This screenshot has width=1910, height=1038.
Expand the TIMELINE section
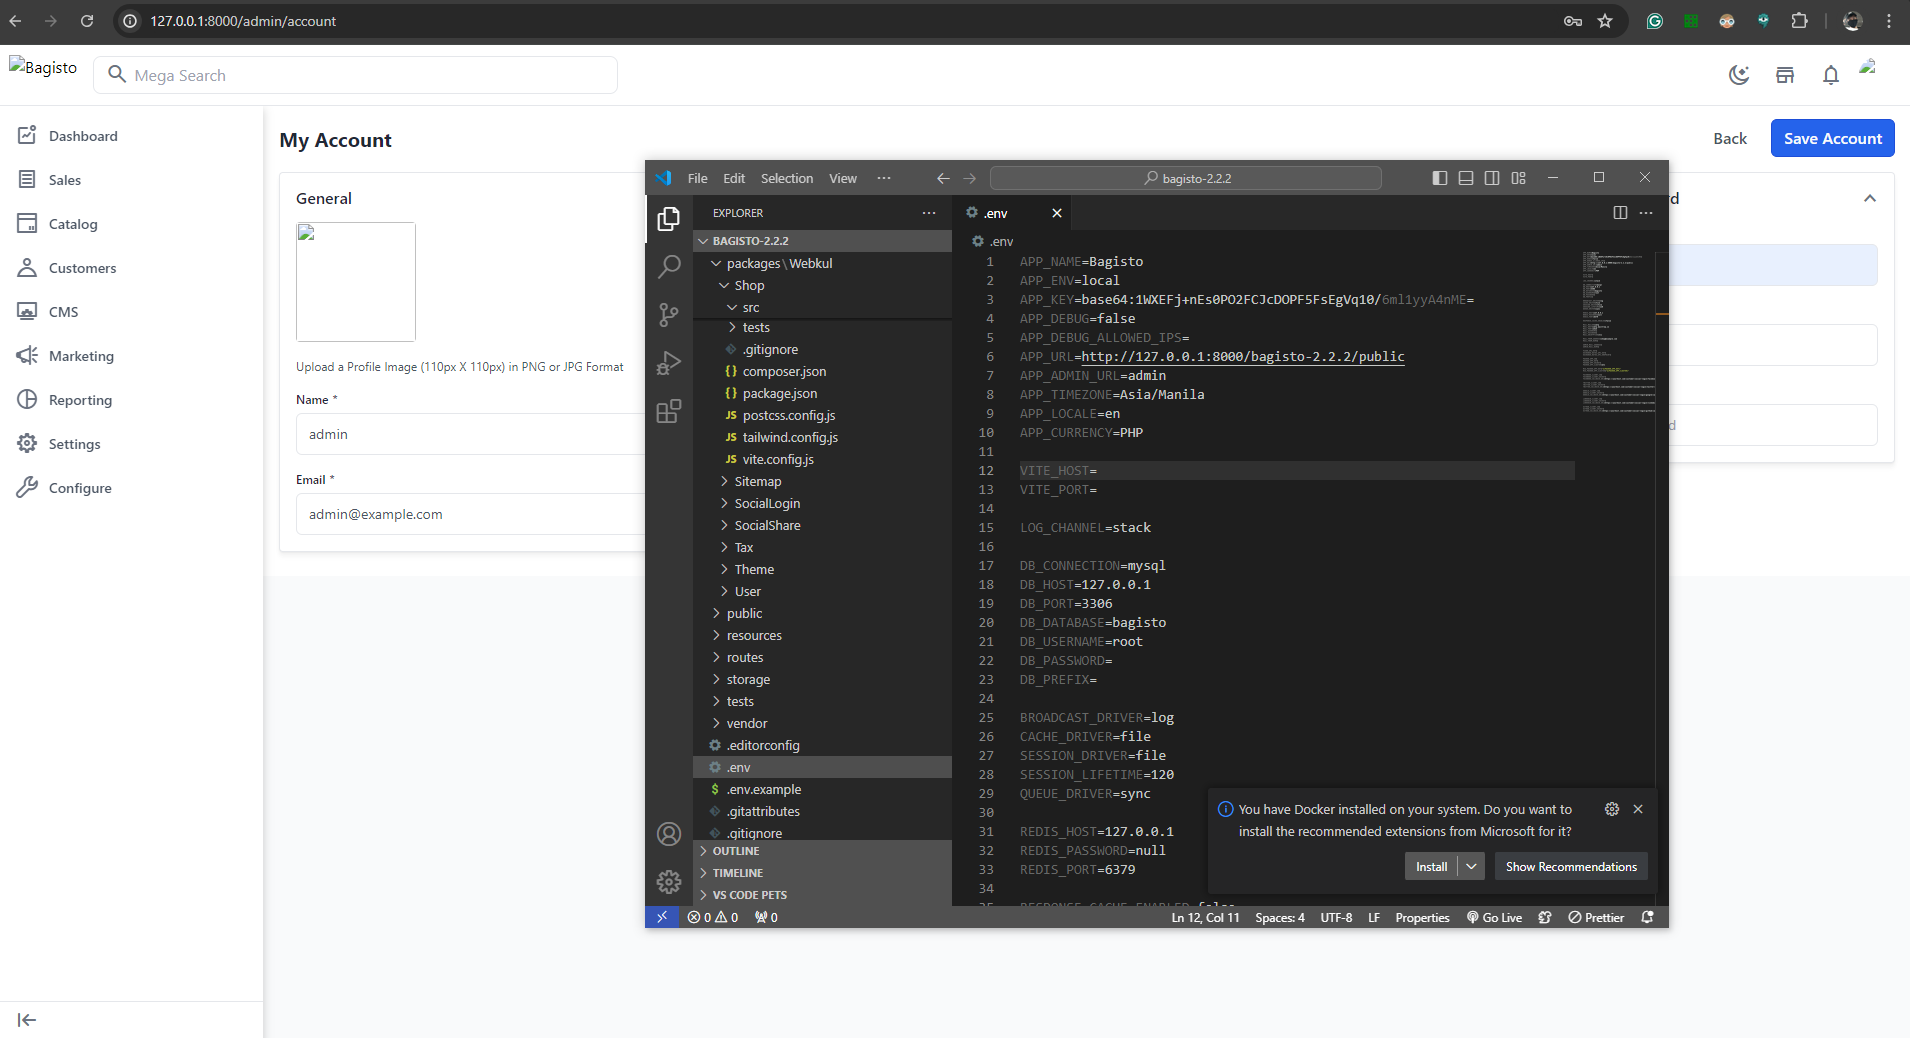click(x=822, y=873)
